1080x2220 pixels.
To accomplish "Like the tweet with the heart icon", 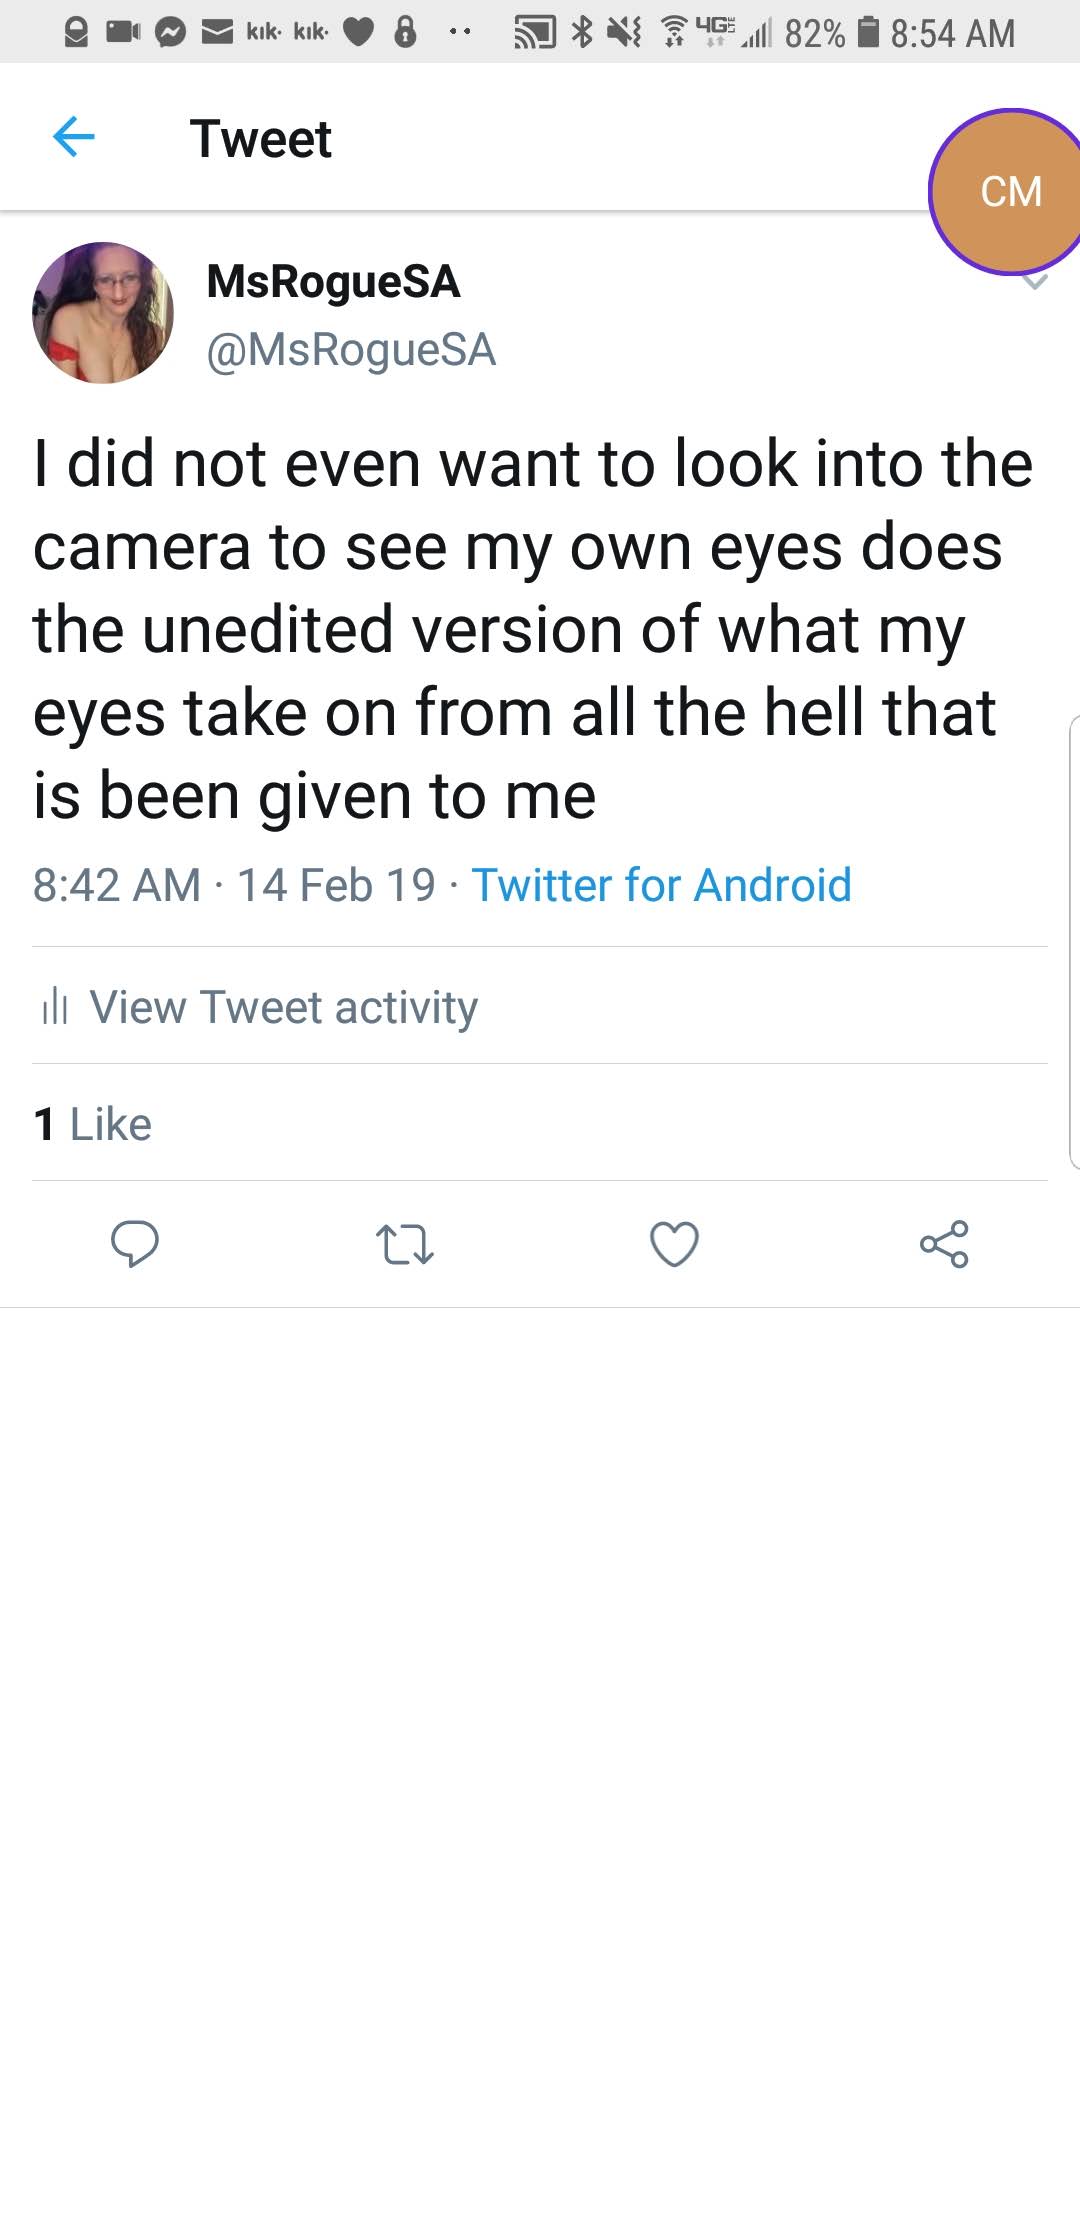I will point(674,1244).
